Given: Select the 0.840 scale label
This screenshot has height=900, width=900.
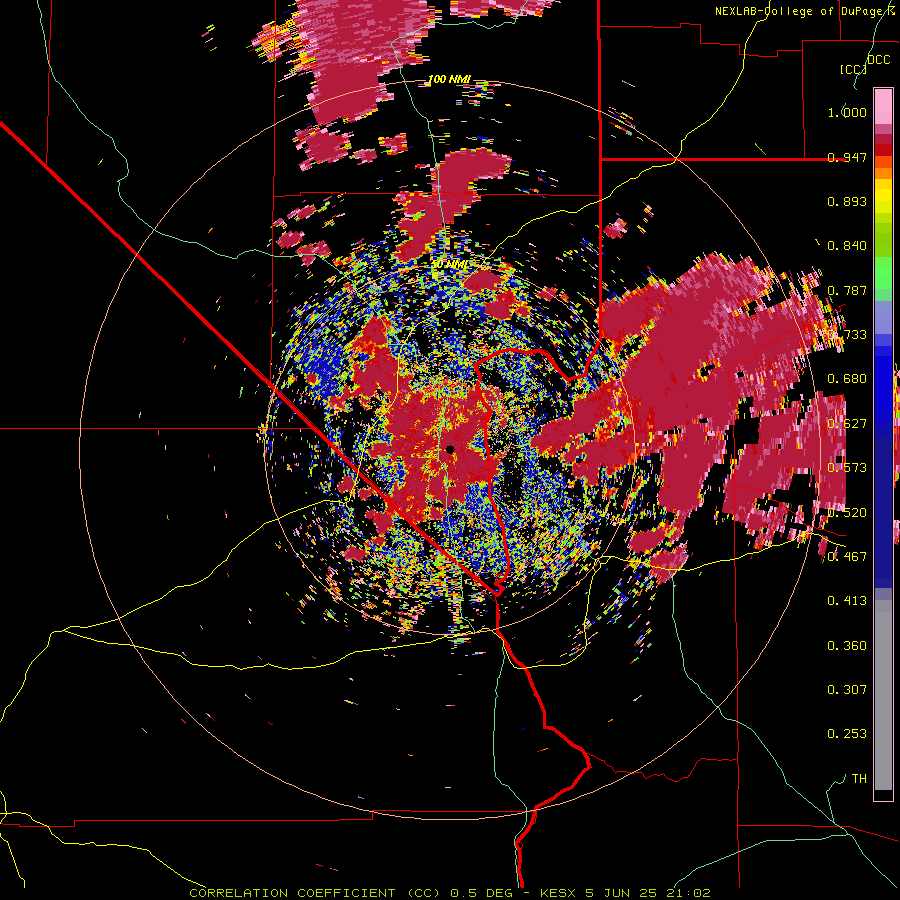Looking at the screenshot, I should pos(847,246).
